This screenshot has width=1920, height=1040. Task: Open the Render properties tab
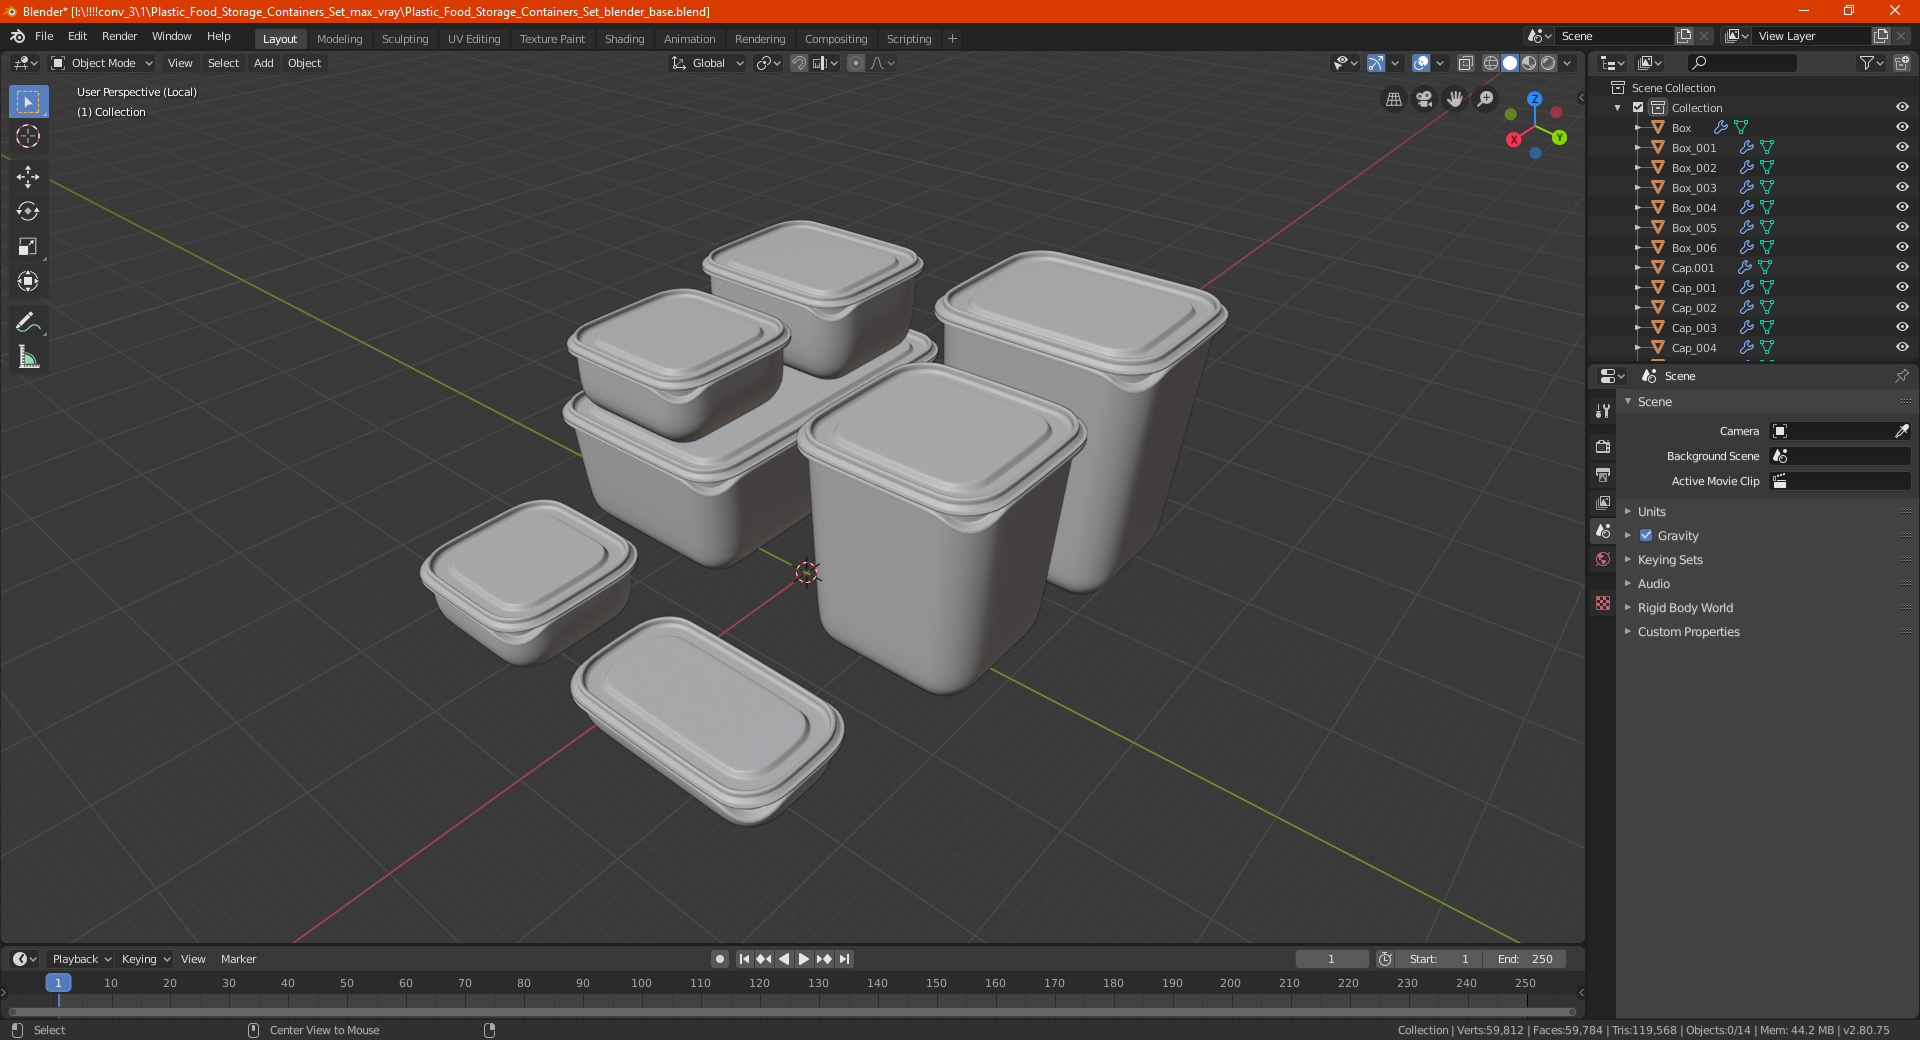[x=1603, y=446]
